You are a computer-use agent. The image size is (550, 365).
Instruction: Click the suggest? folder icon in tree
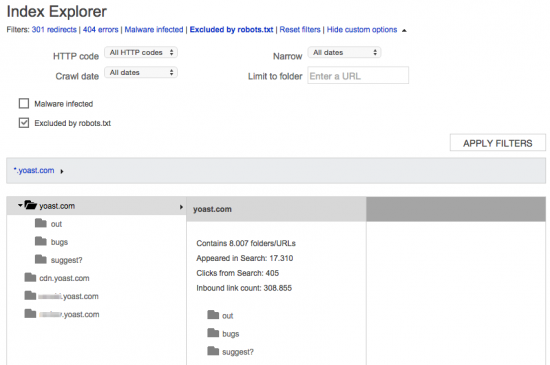click(x=41, y=259)
